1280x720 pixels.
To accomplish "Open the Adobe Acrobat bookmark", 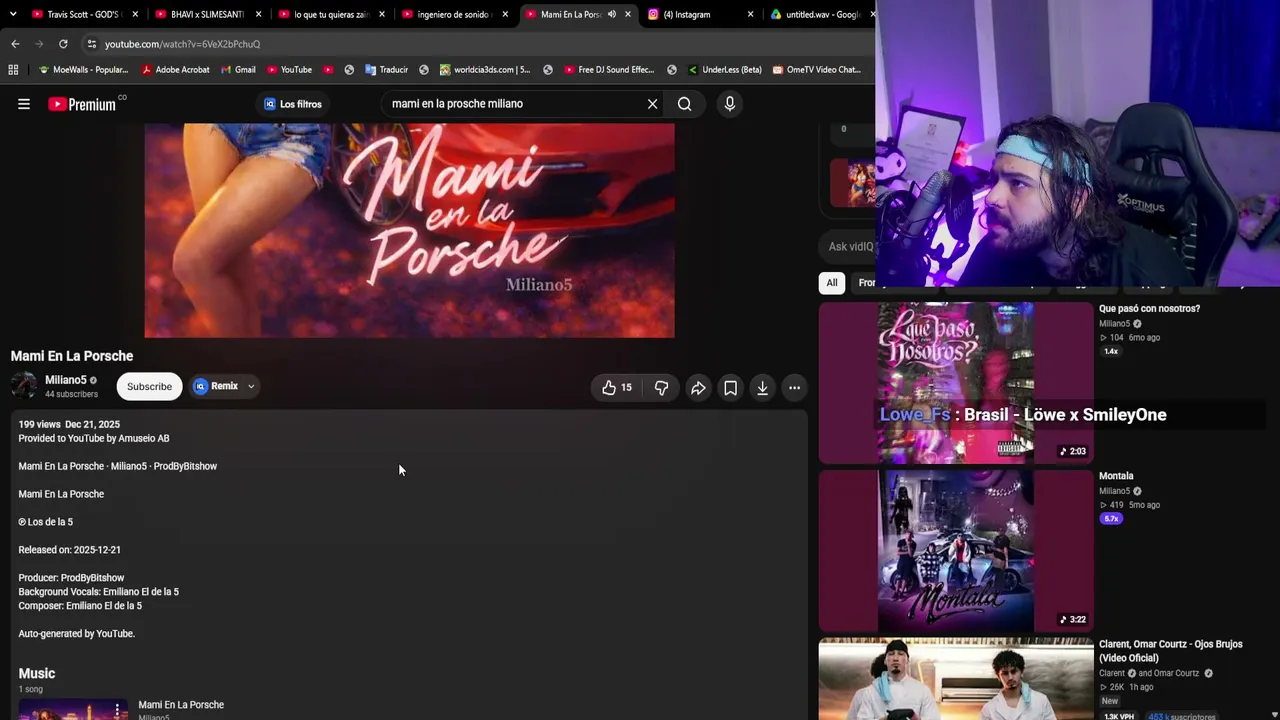I will tap(175, 70).
